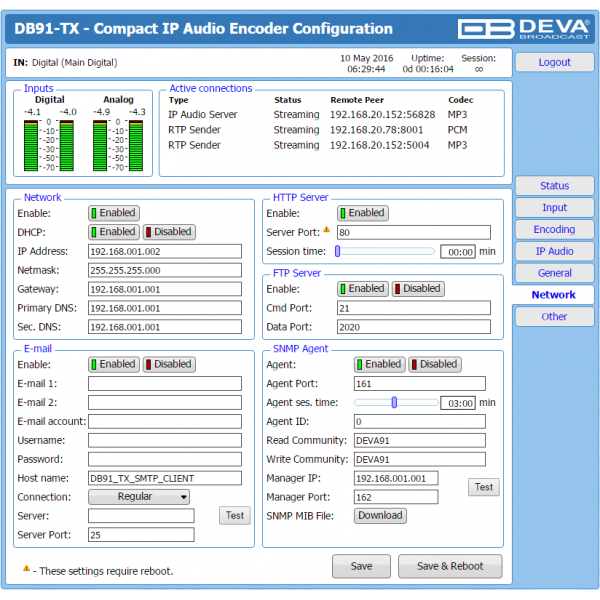Click the Logout button
Screen dimensions: 600x600
[554, 62]
